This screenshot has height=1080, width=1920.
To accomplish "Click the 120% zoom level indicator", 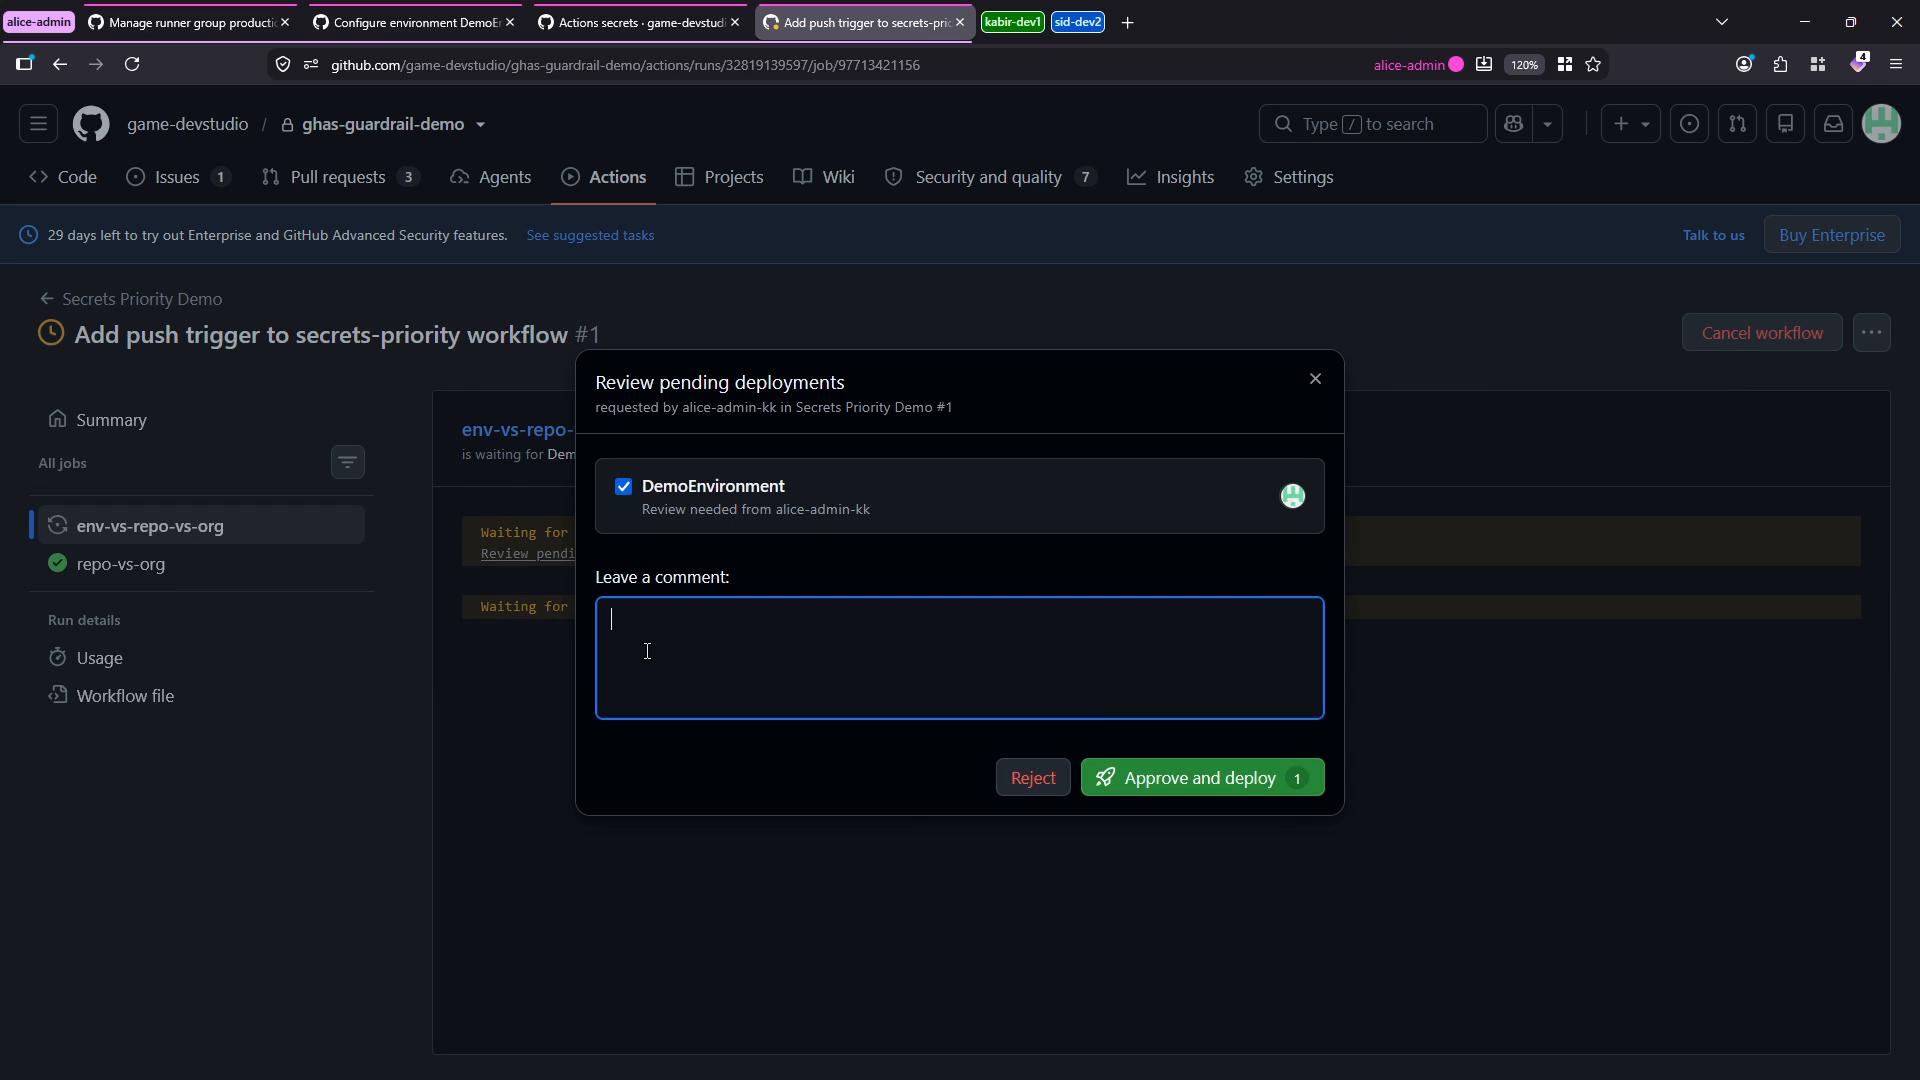I will pos(1524,65).
